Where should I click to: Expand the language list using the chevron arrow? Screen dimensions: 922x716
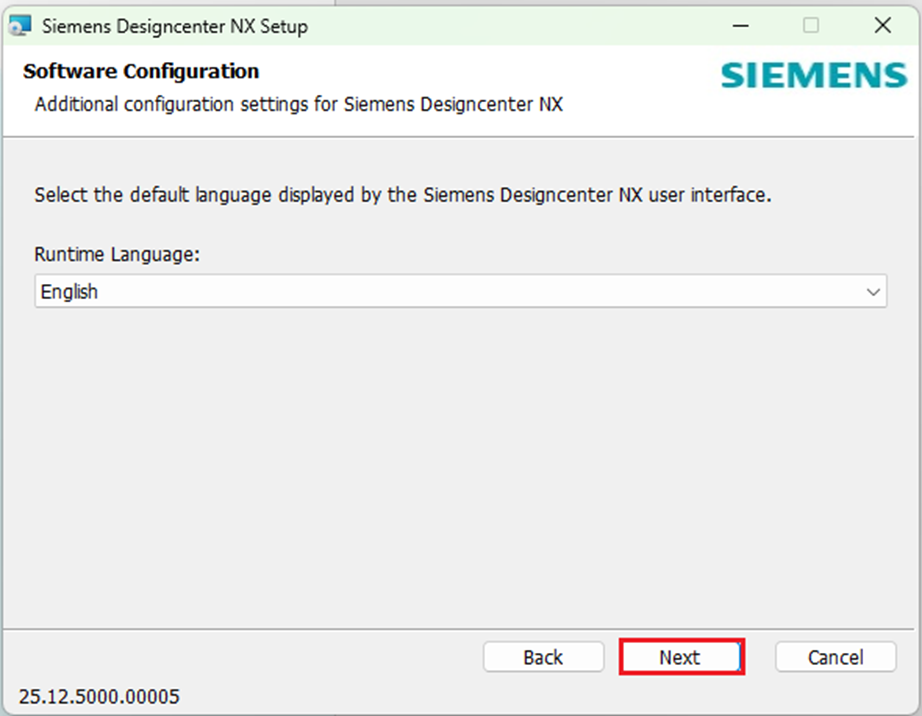(x=874, y=292)
